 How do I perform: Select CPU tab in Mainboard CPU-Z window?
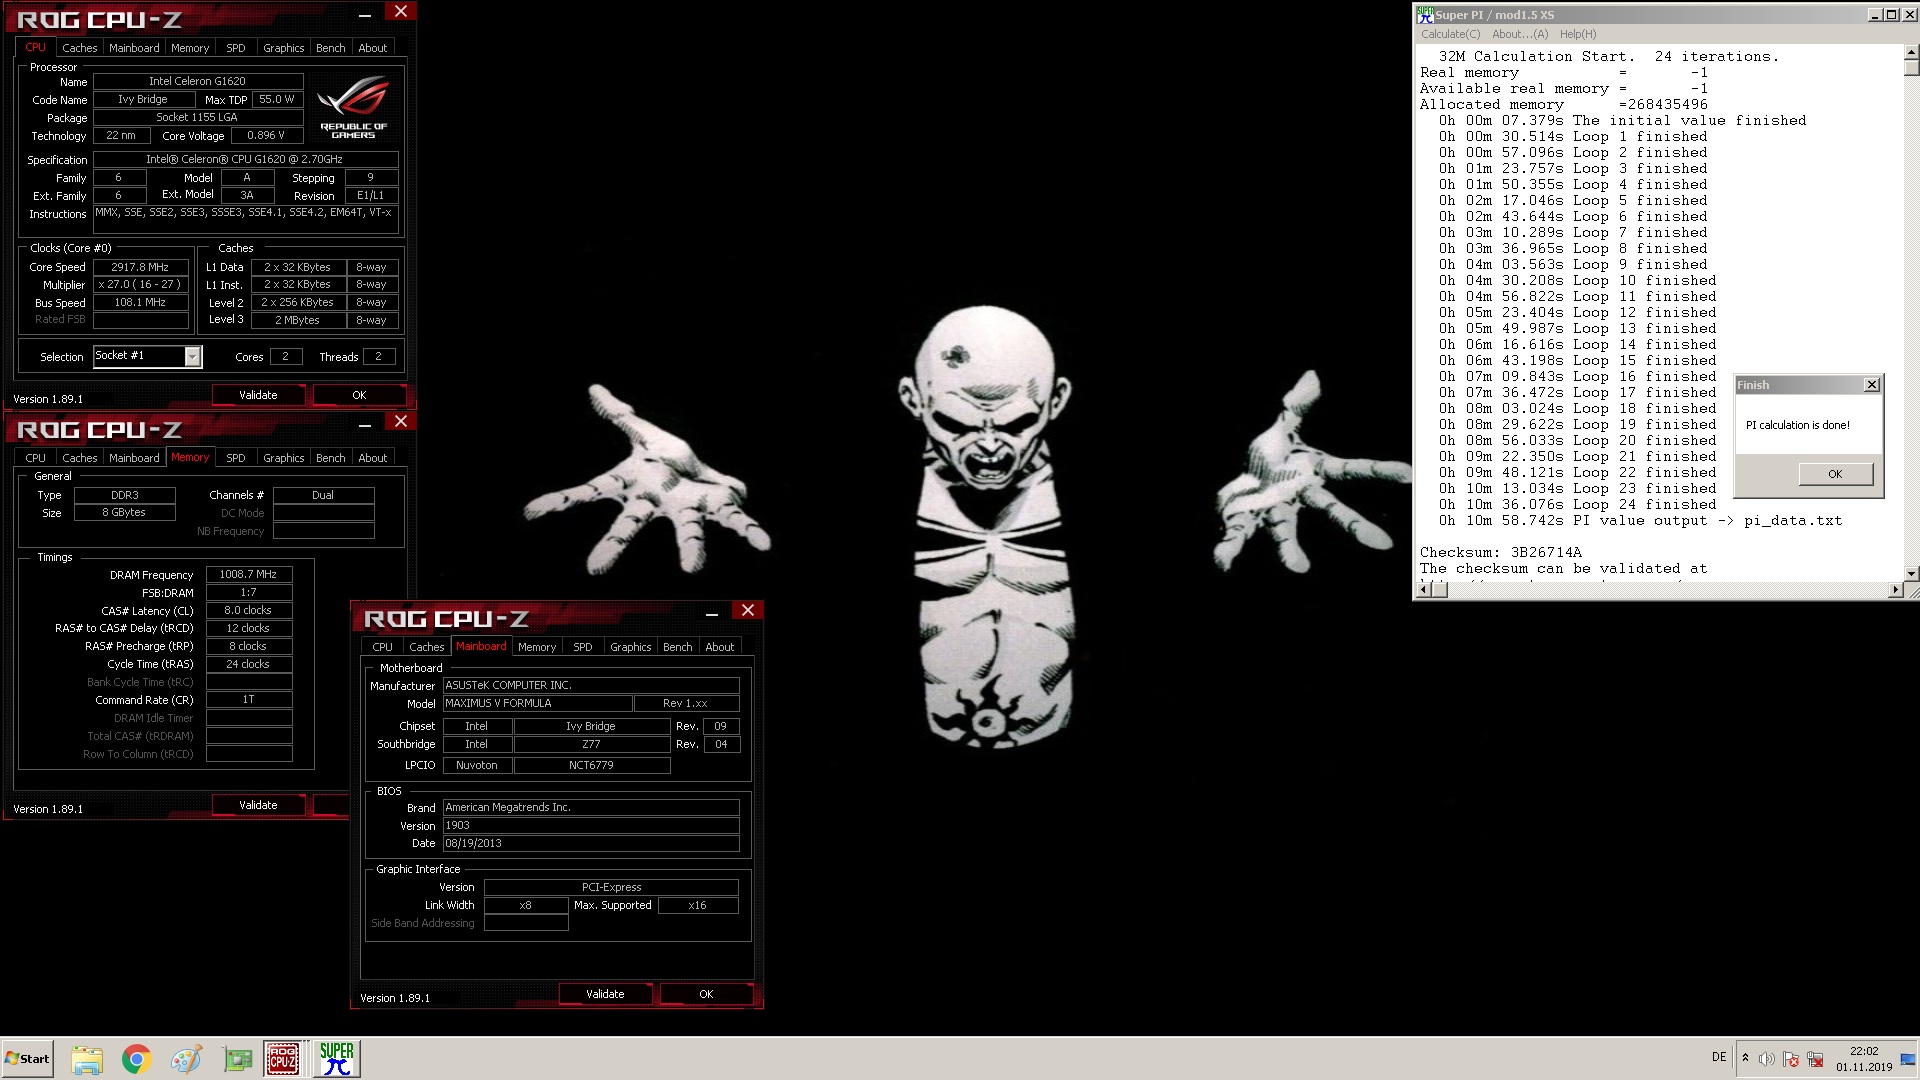pos(382,647)
